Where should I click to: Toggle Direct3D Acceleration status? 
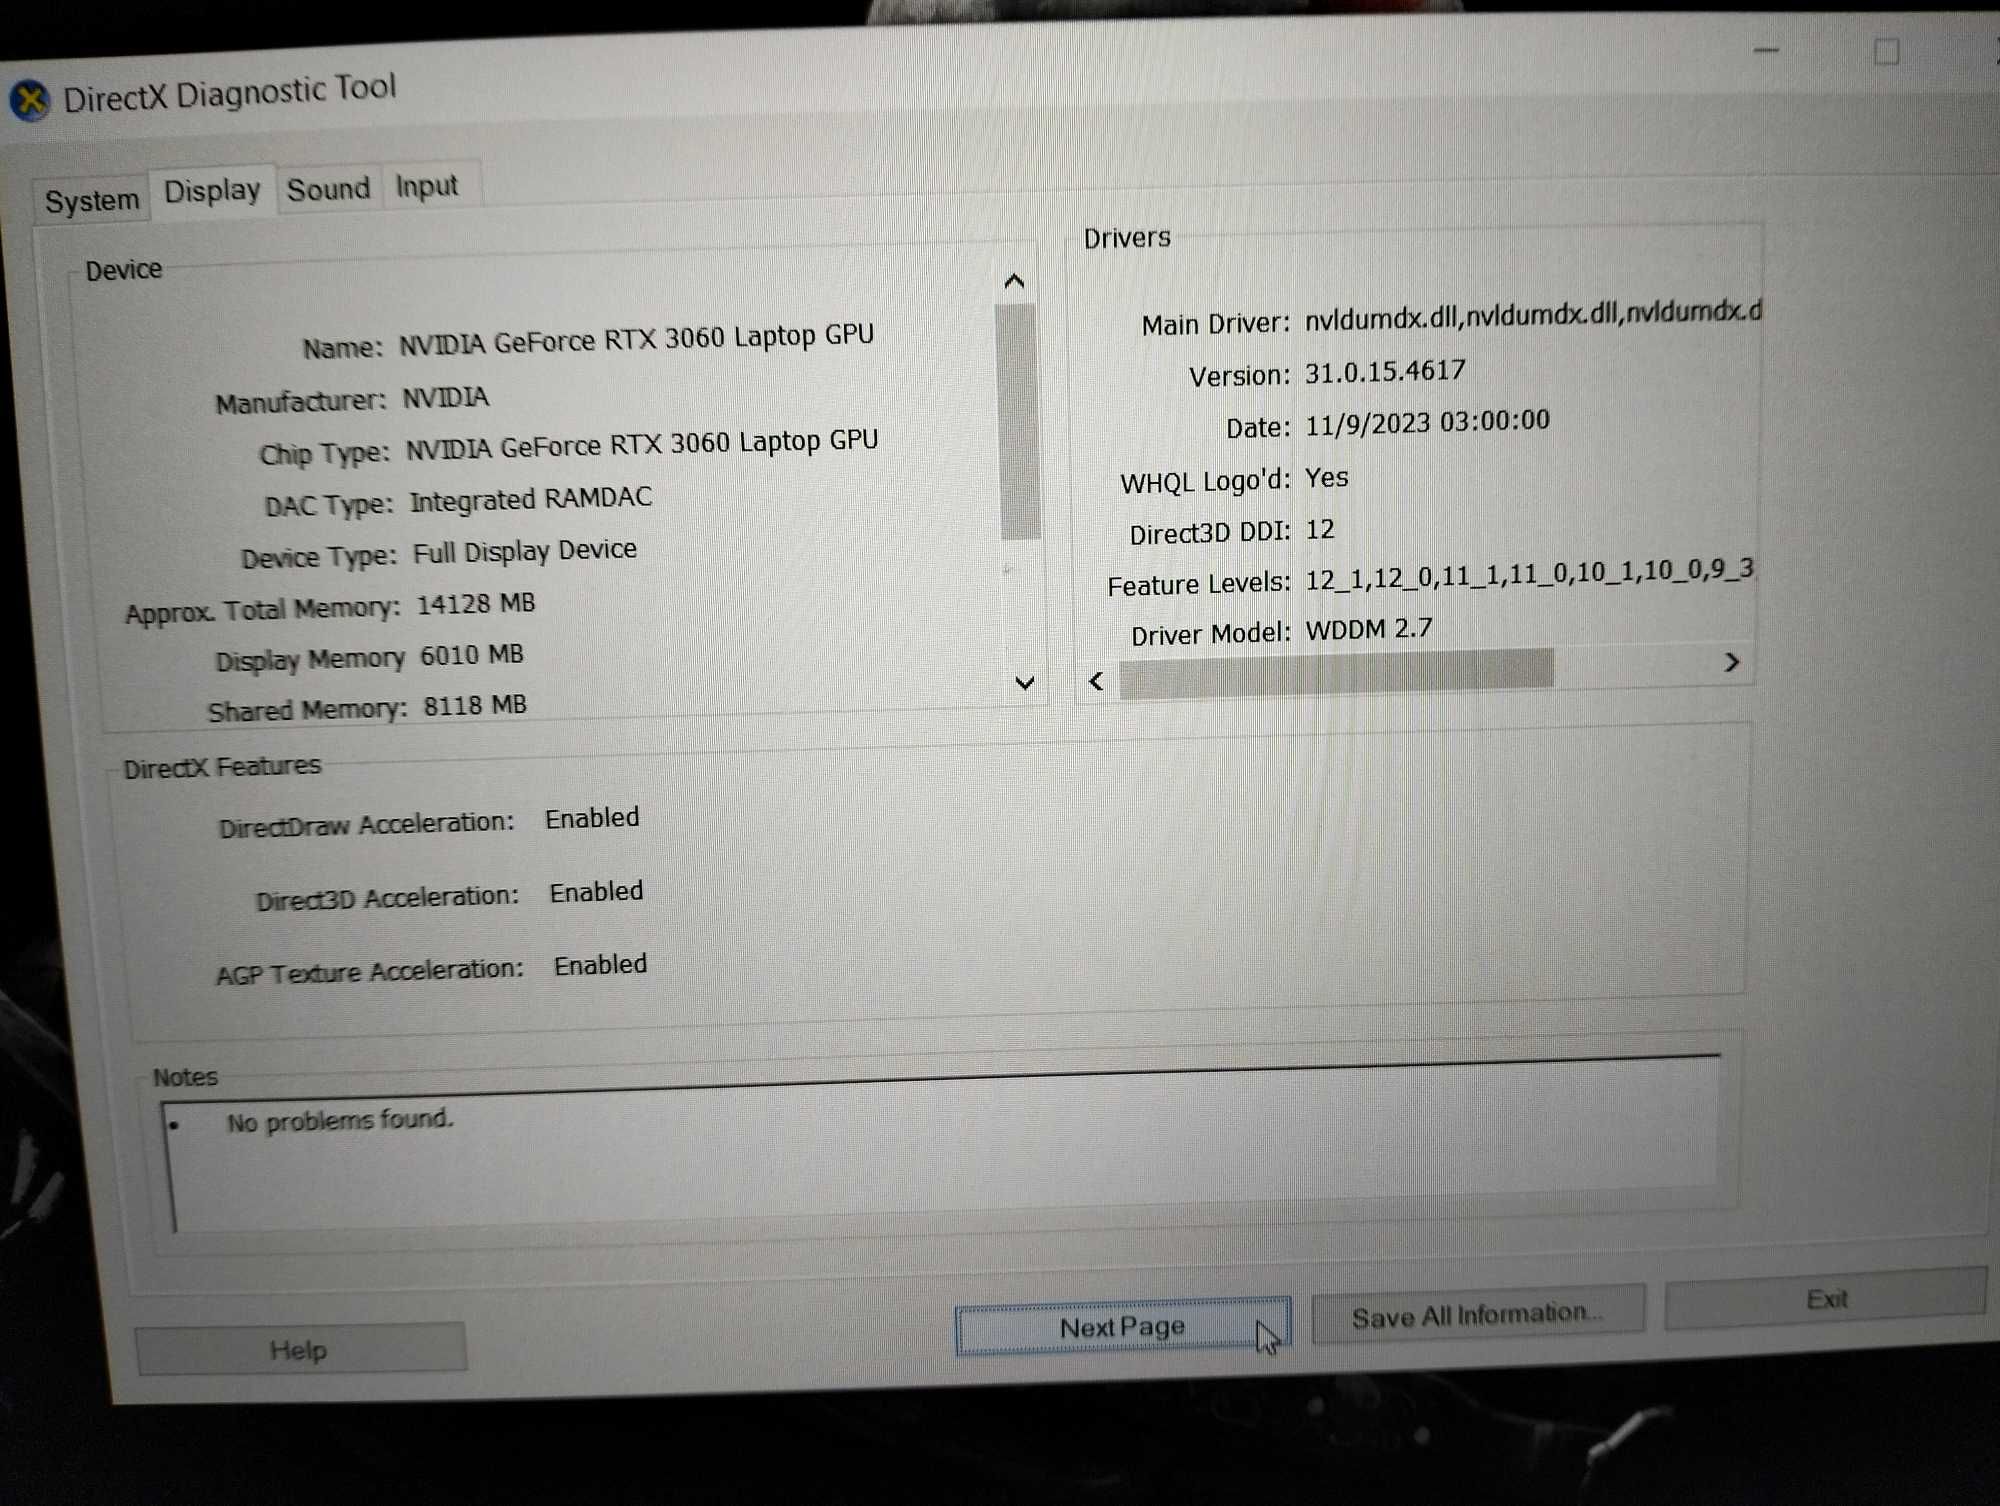(x=593, y=892)
